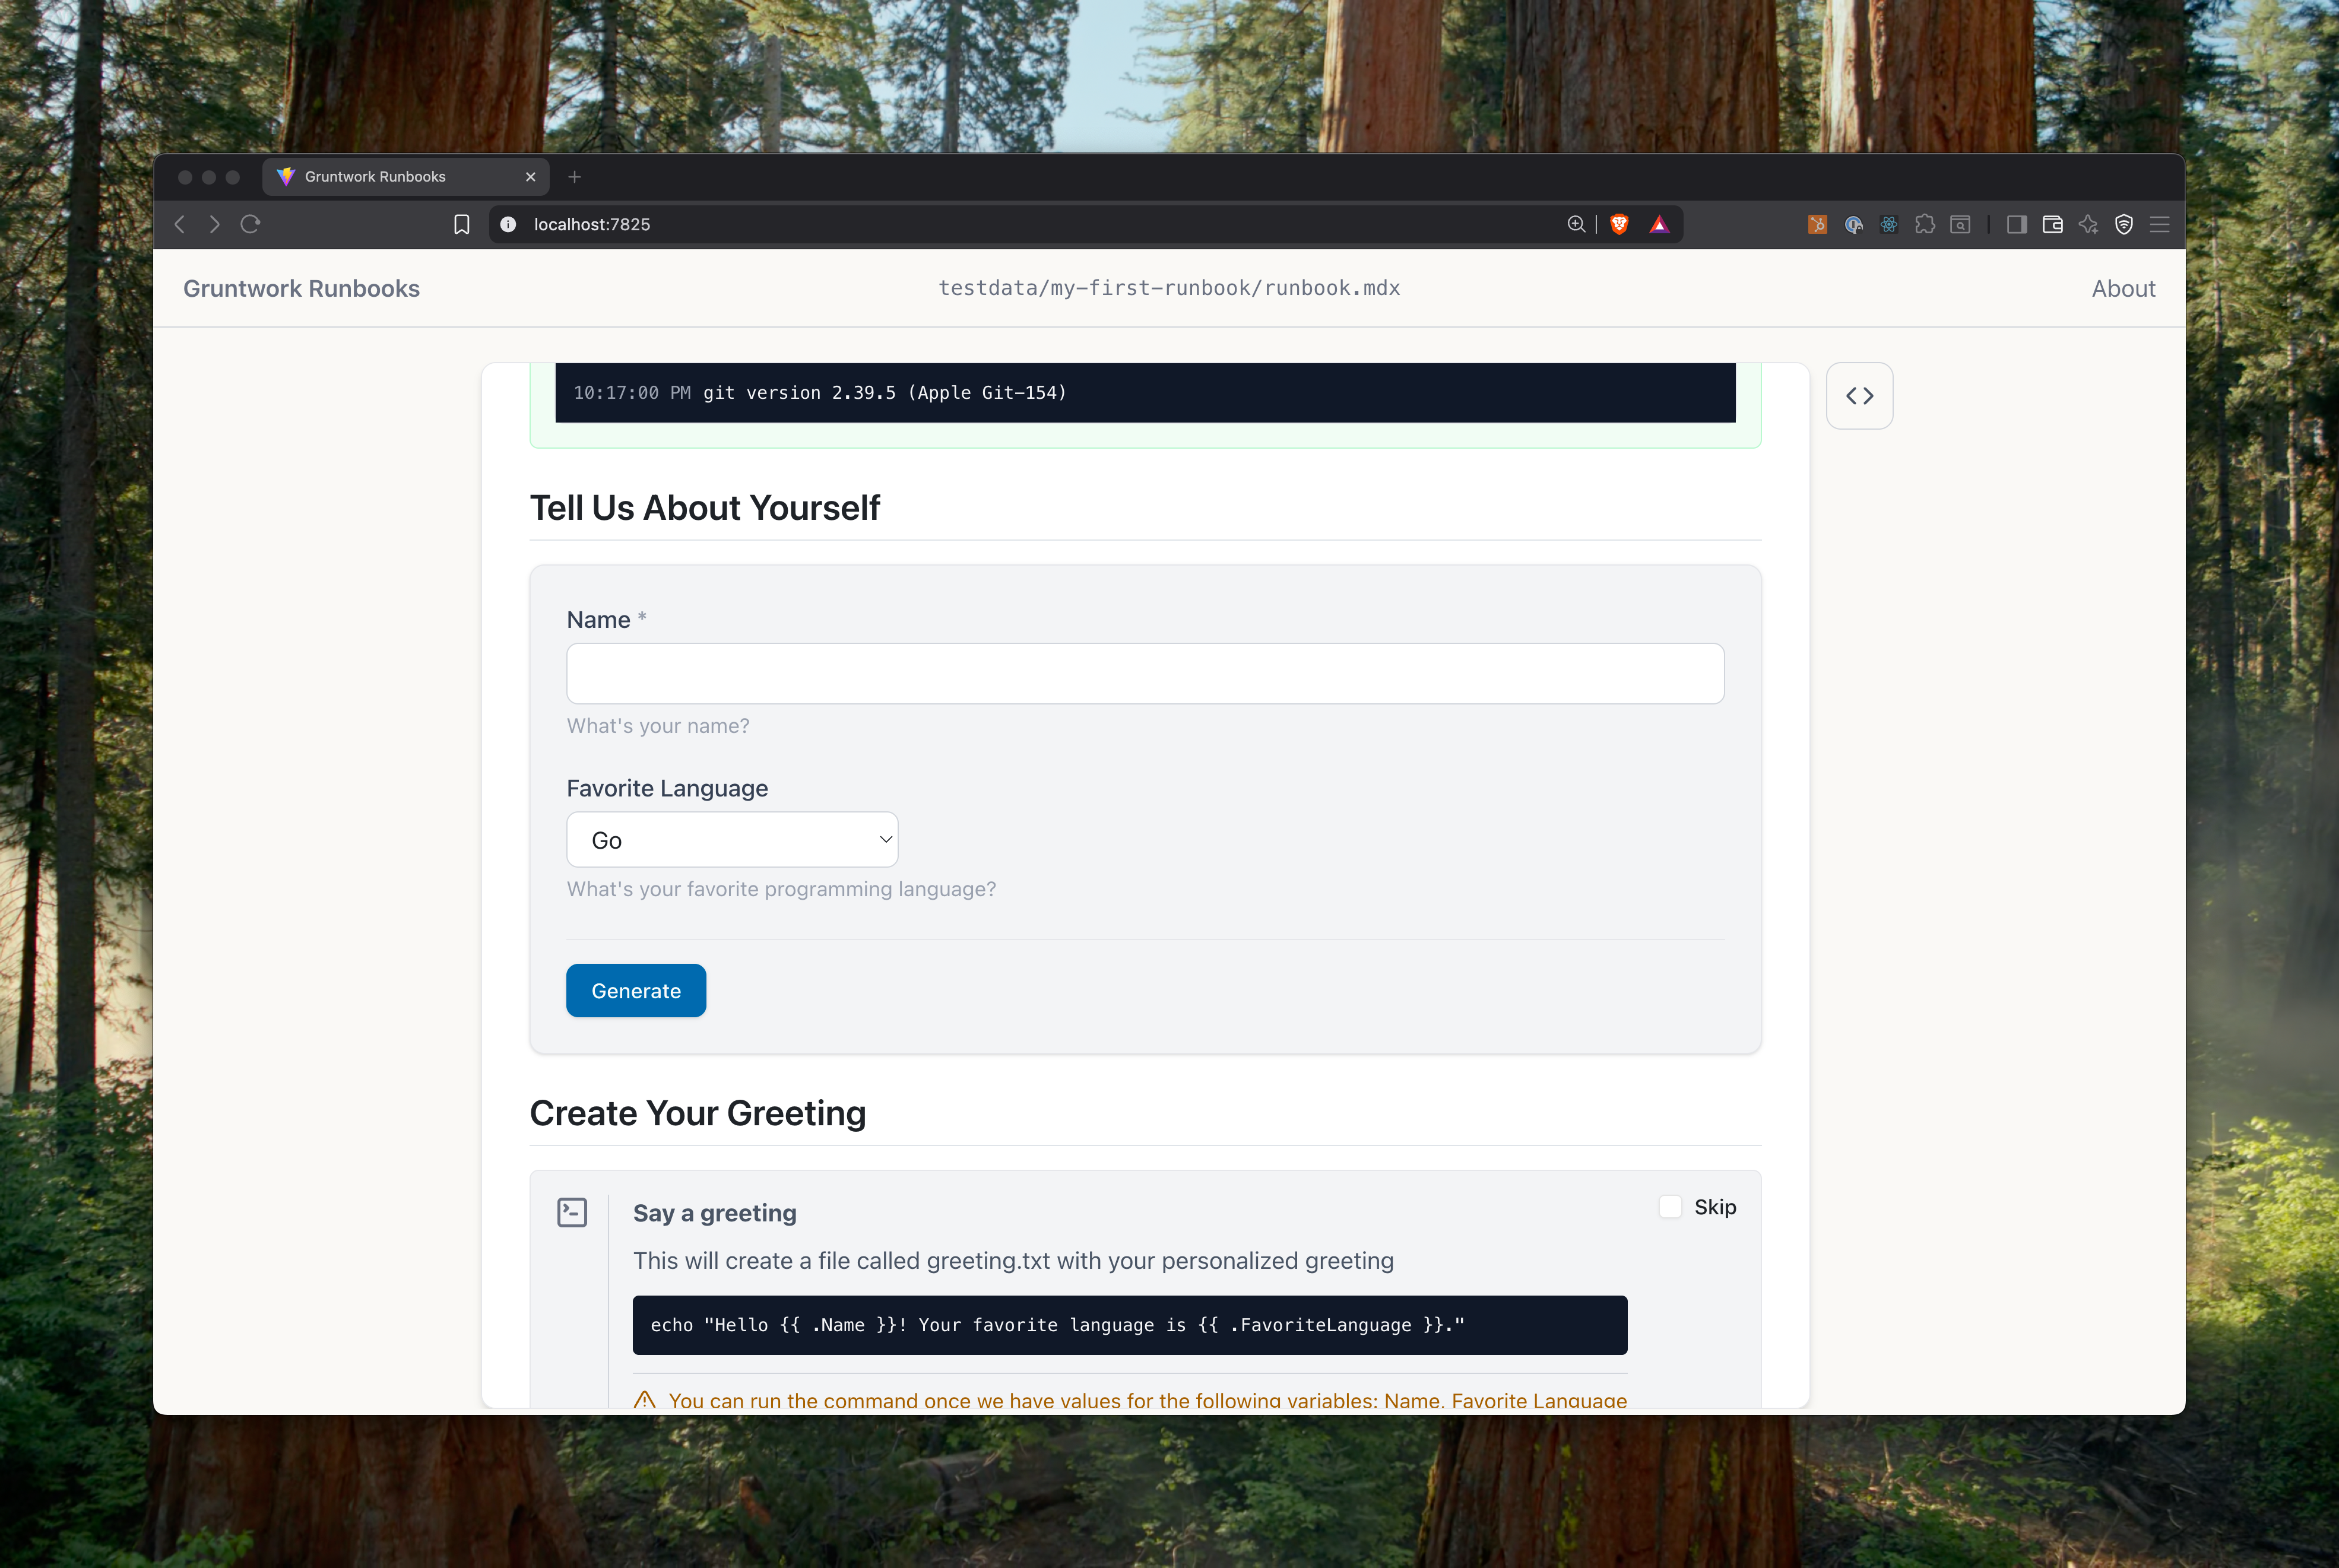Viewport: 2339px width, 1568px height.
Task: Toggle the browser sidebar panel icon
Action: coord(2016,224)
